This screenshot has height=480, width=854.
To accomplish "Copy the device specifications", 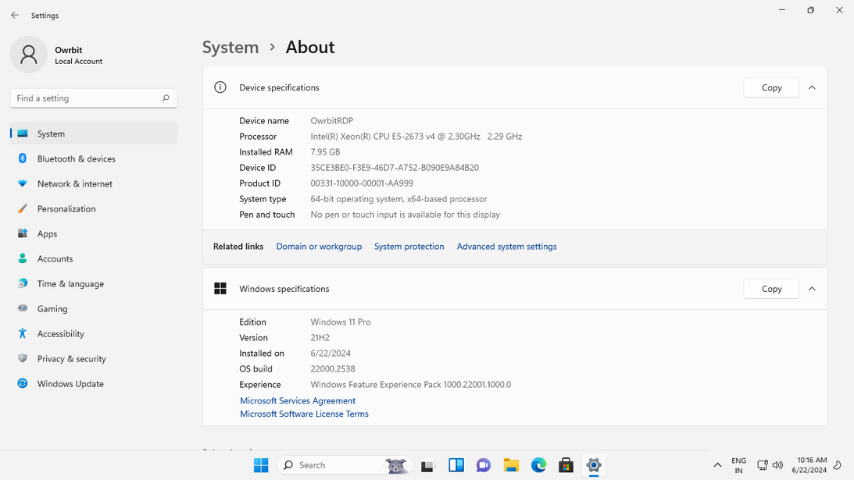I will coord(771,88).
